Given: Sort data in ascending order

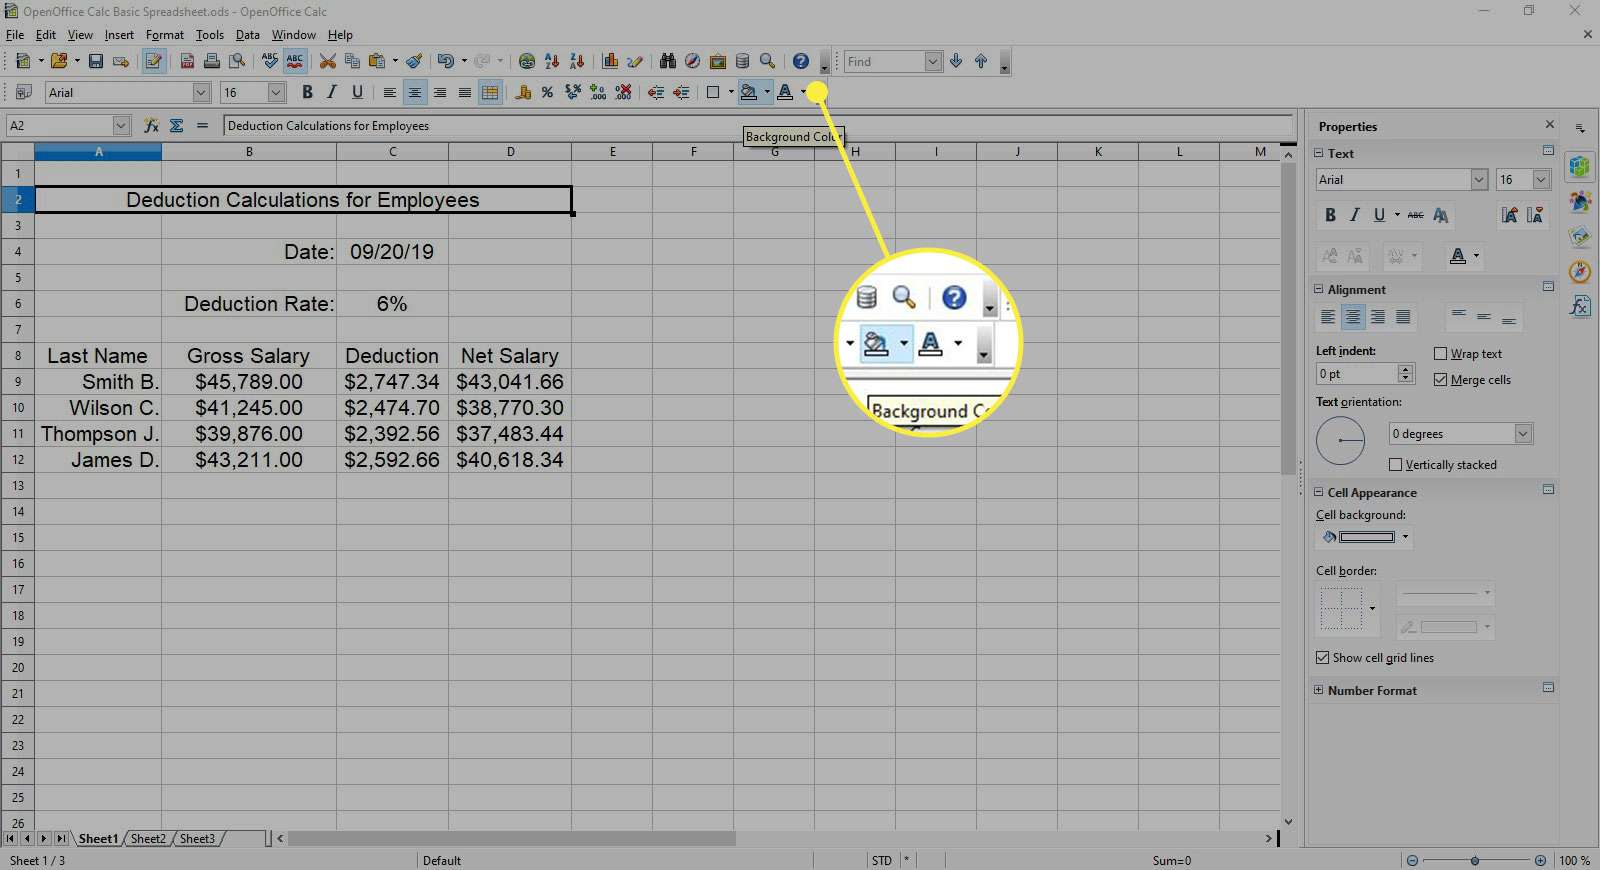Looking at the screenshot, I should click(x=552, y=61).
